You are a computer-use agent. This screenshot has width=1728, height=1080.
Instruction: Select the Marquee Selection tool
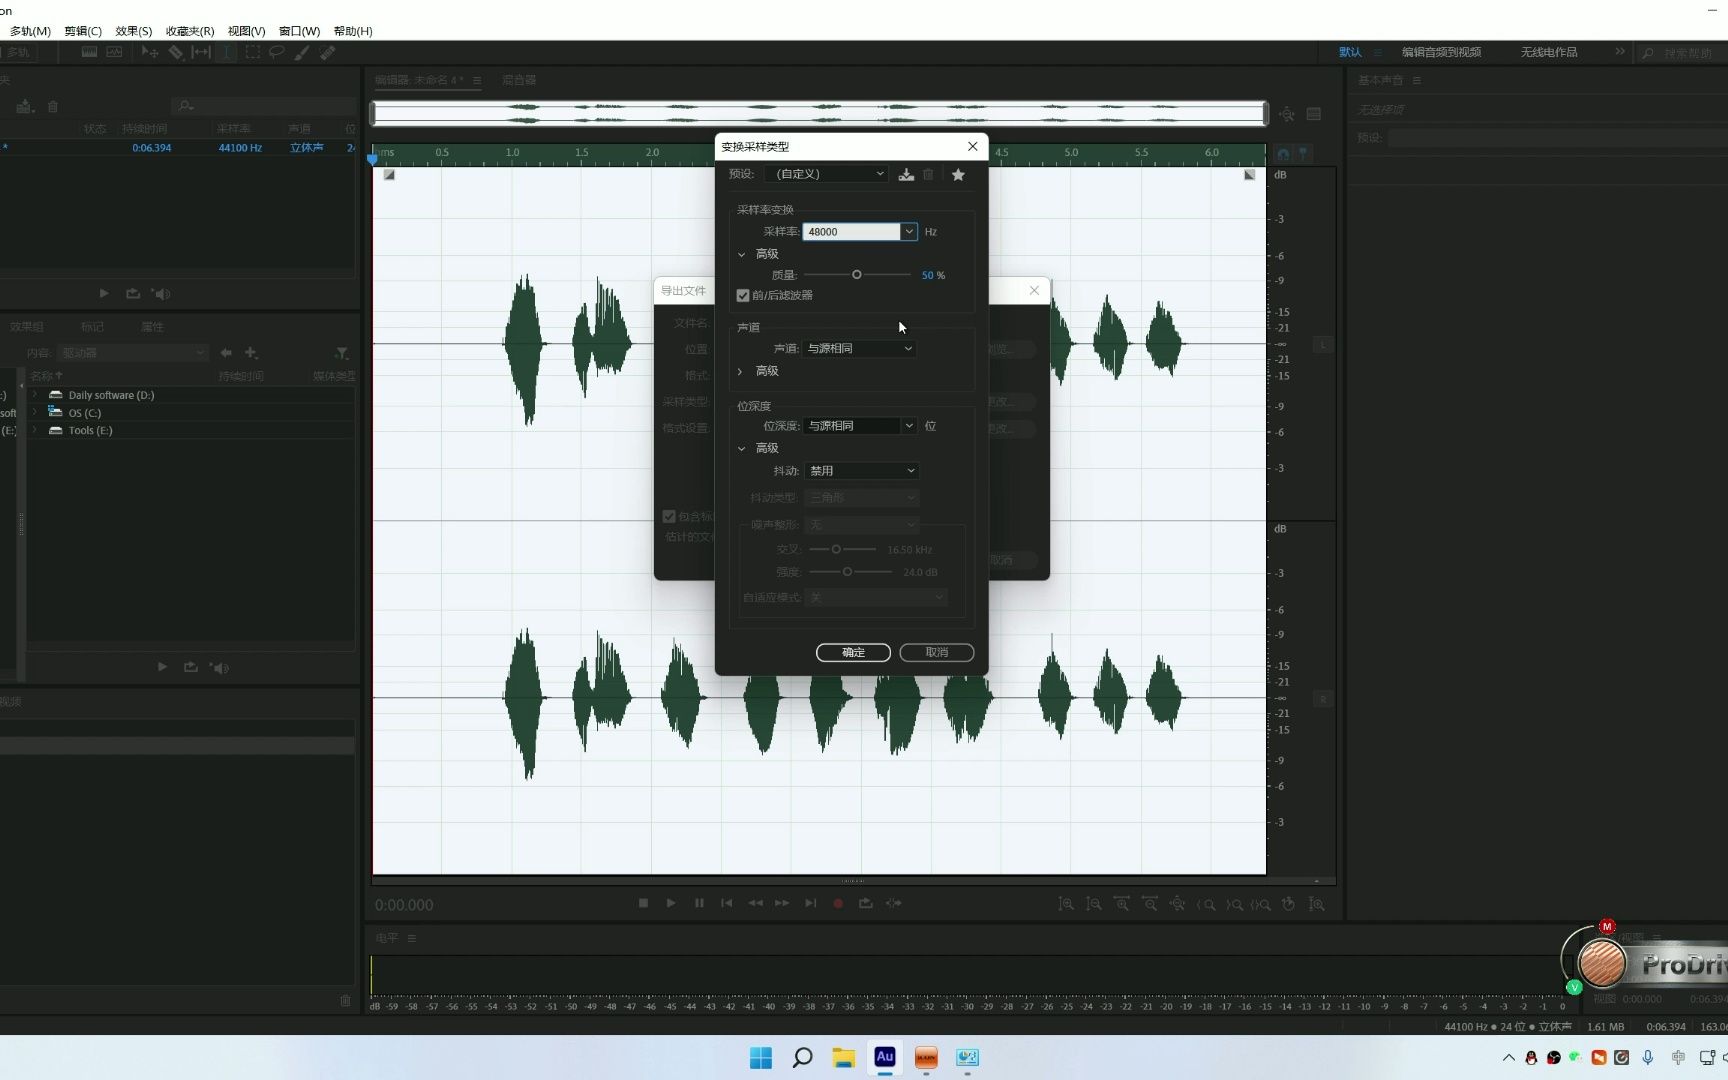pos(253,52)
